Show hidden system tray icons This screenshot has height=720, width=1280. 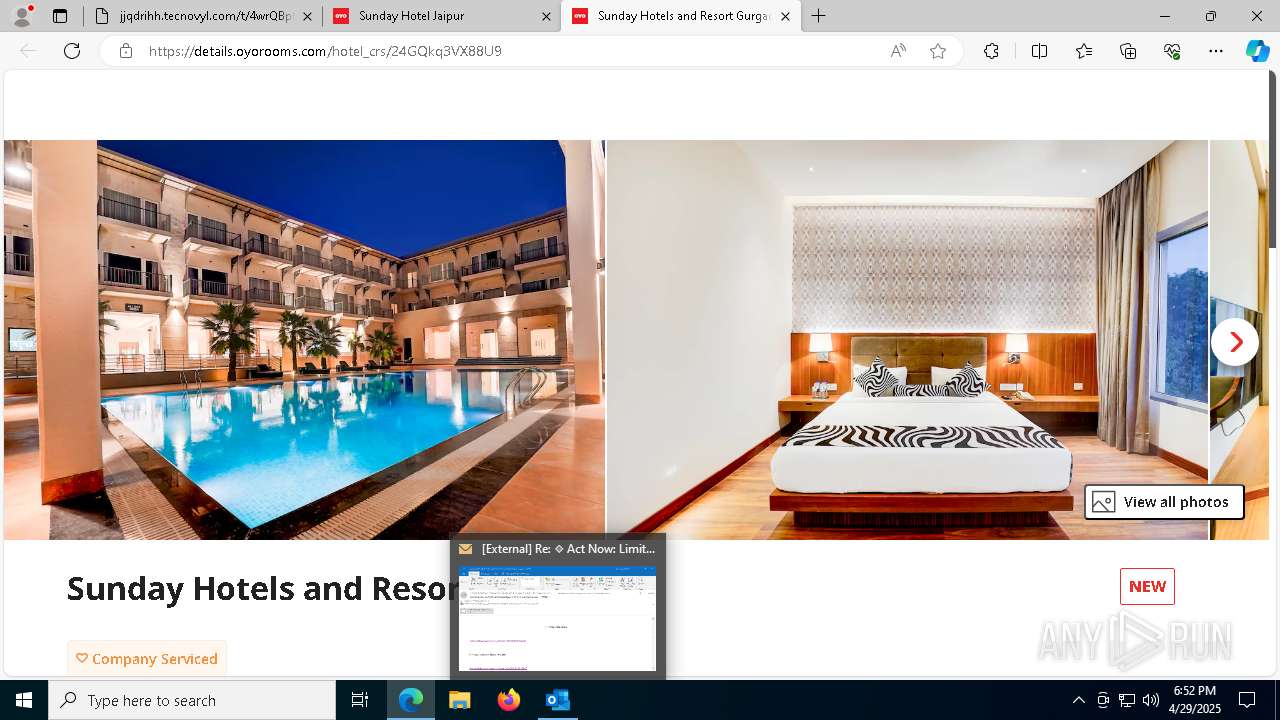pos(1079,700)
